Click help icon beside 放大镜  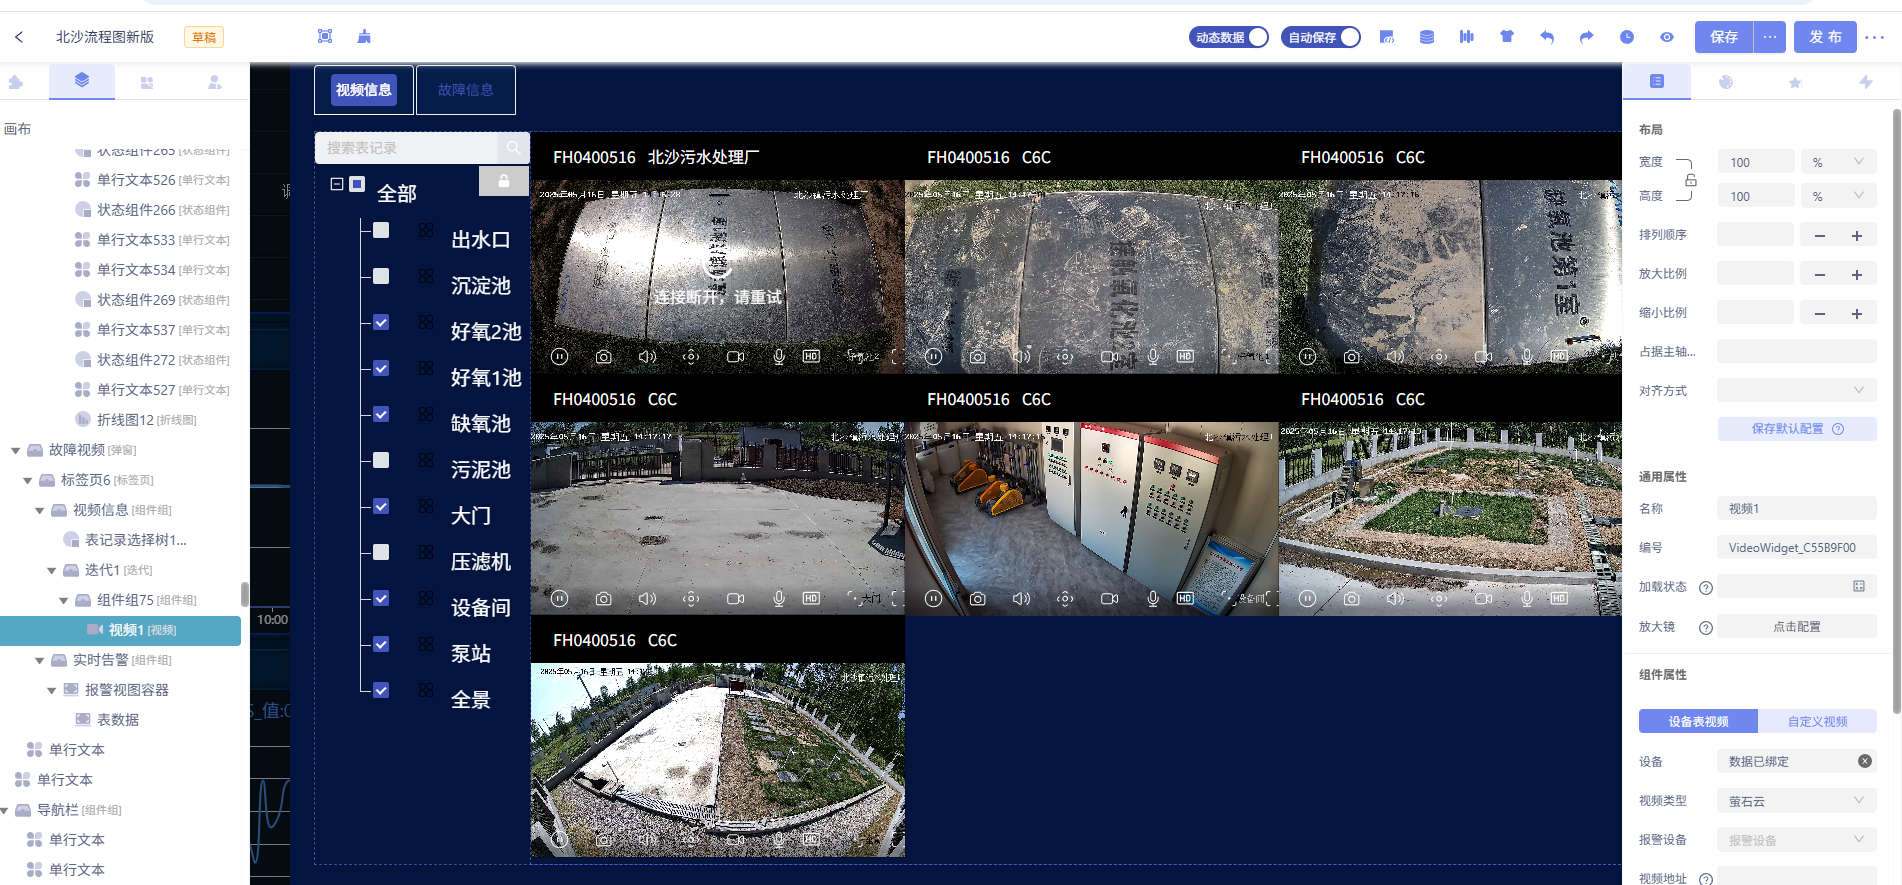(x=1706, y=628)
